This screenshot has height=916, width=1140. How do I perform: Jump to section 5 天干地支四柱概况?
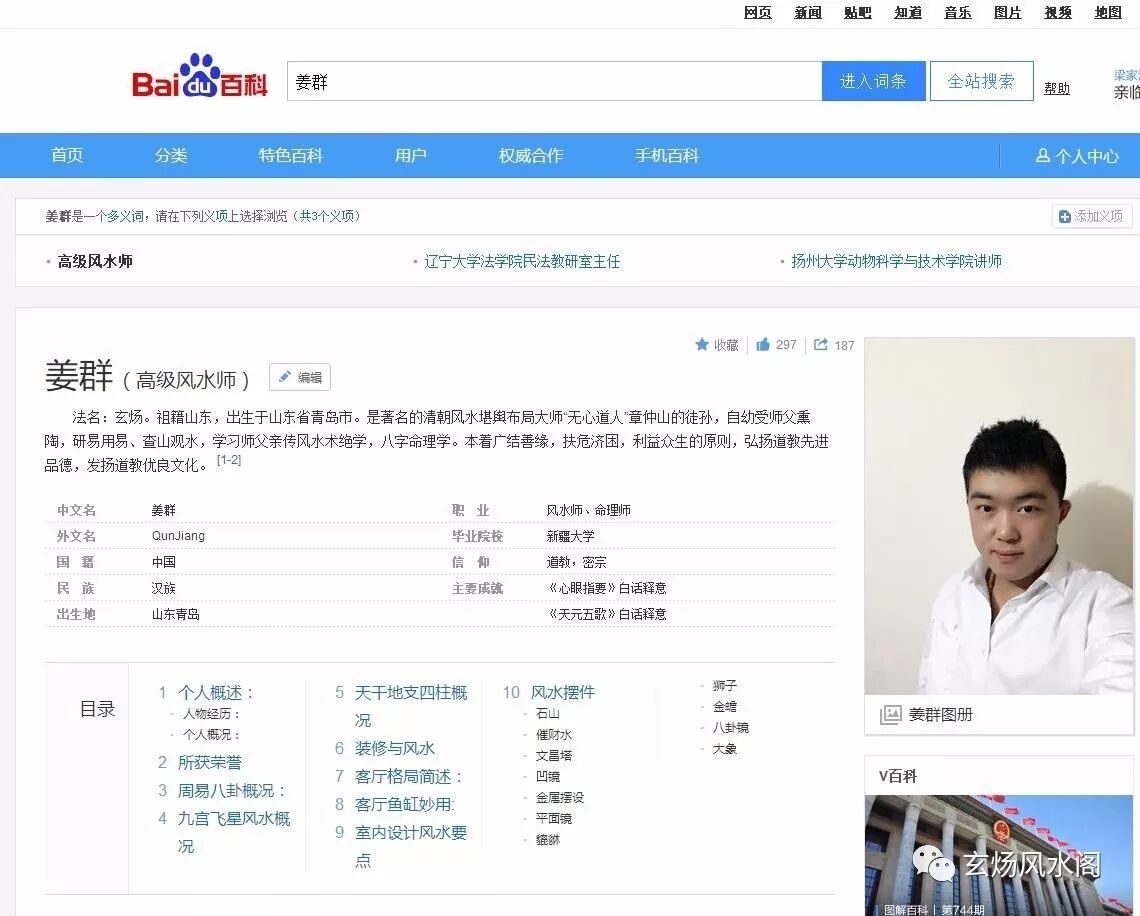(411, 705)
